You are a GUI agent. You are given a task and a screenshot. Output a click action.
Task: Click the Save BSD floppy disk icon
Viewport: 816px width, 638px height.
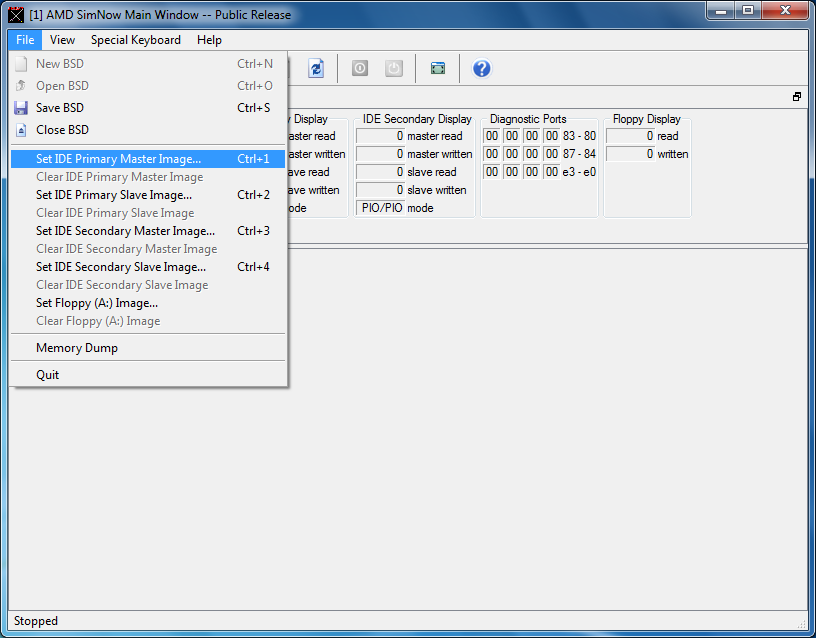21,108
